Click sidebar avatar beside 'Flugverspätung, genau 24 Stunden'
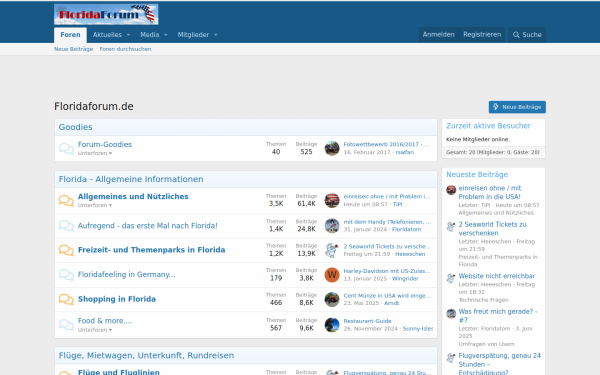 (451, 358)
